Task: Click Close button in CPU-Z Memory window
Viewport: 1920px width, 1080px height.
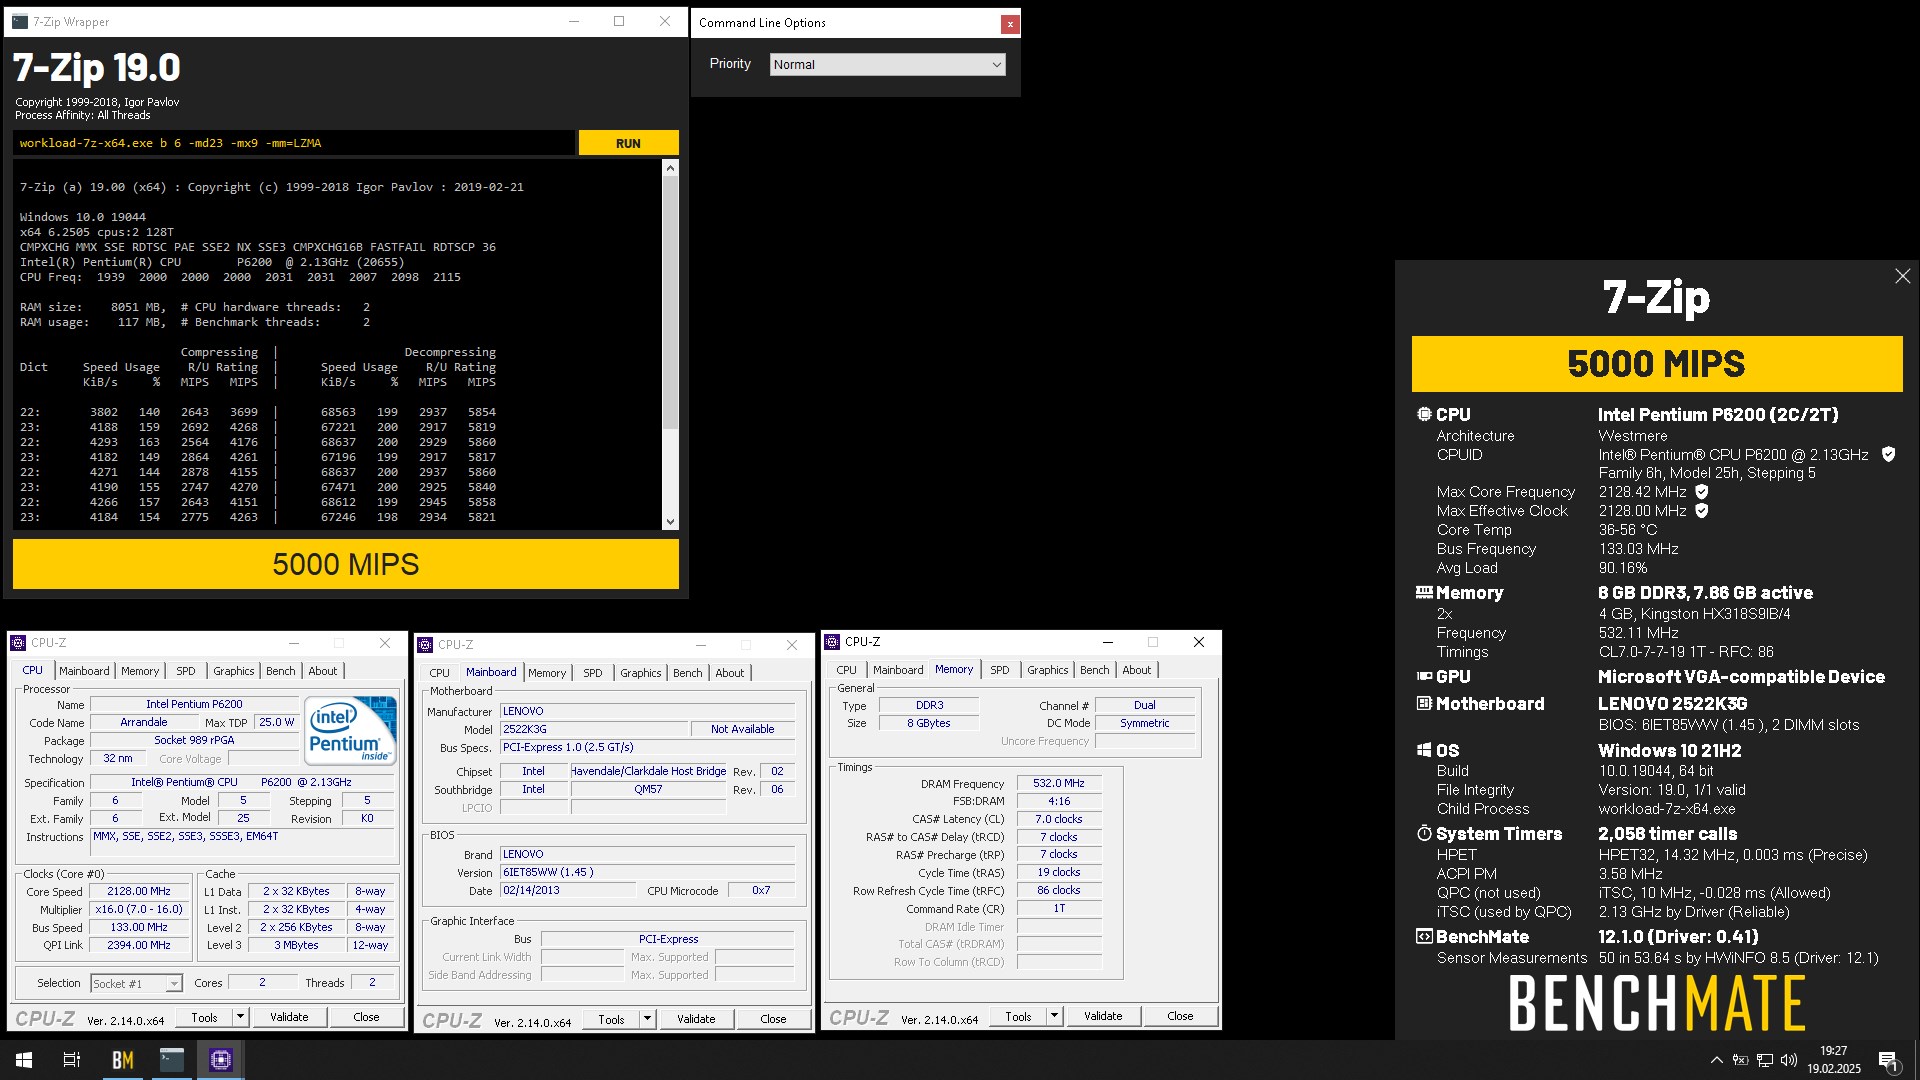Action: coord(1180,1016)
